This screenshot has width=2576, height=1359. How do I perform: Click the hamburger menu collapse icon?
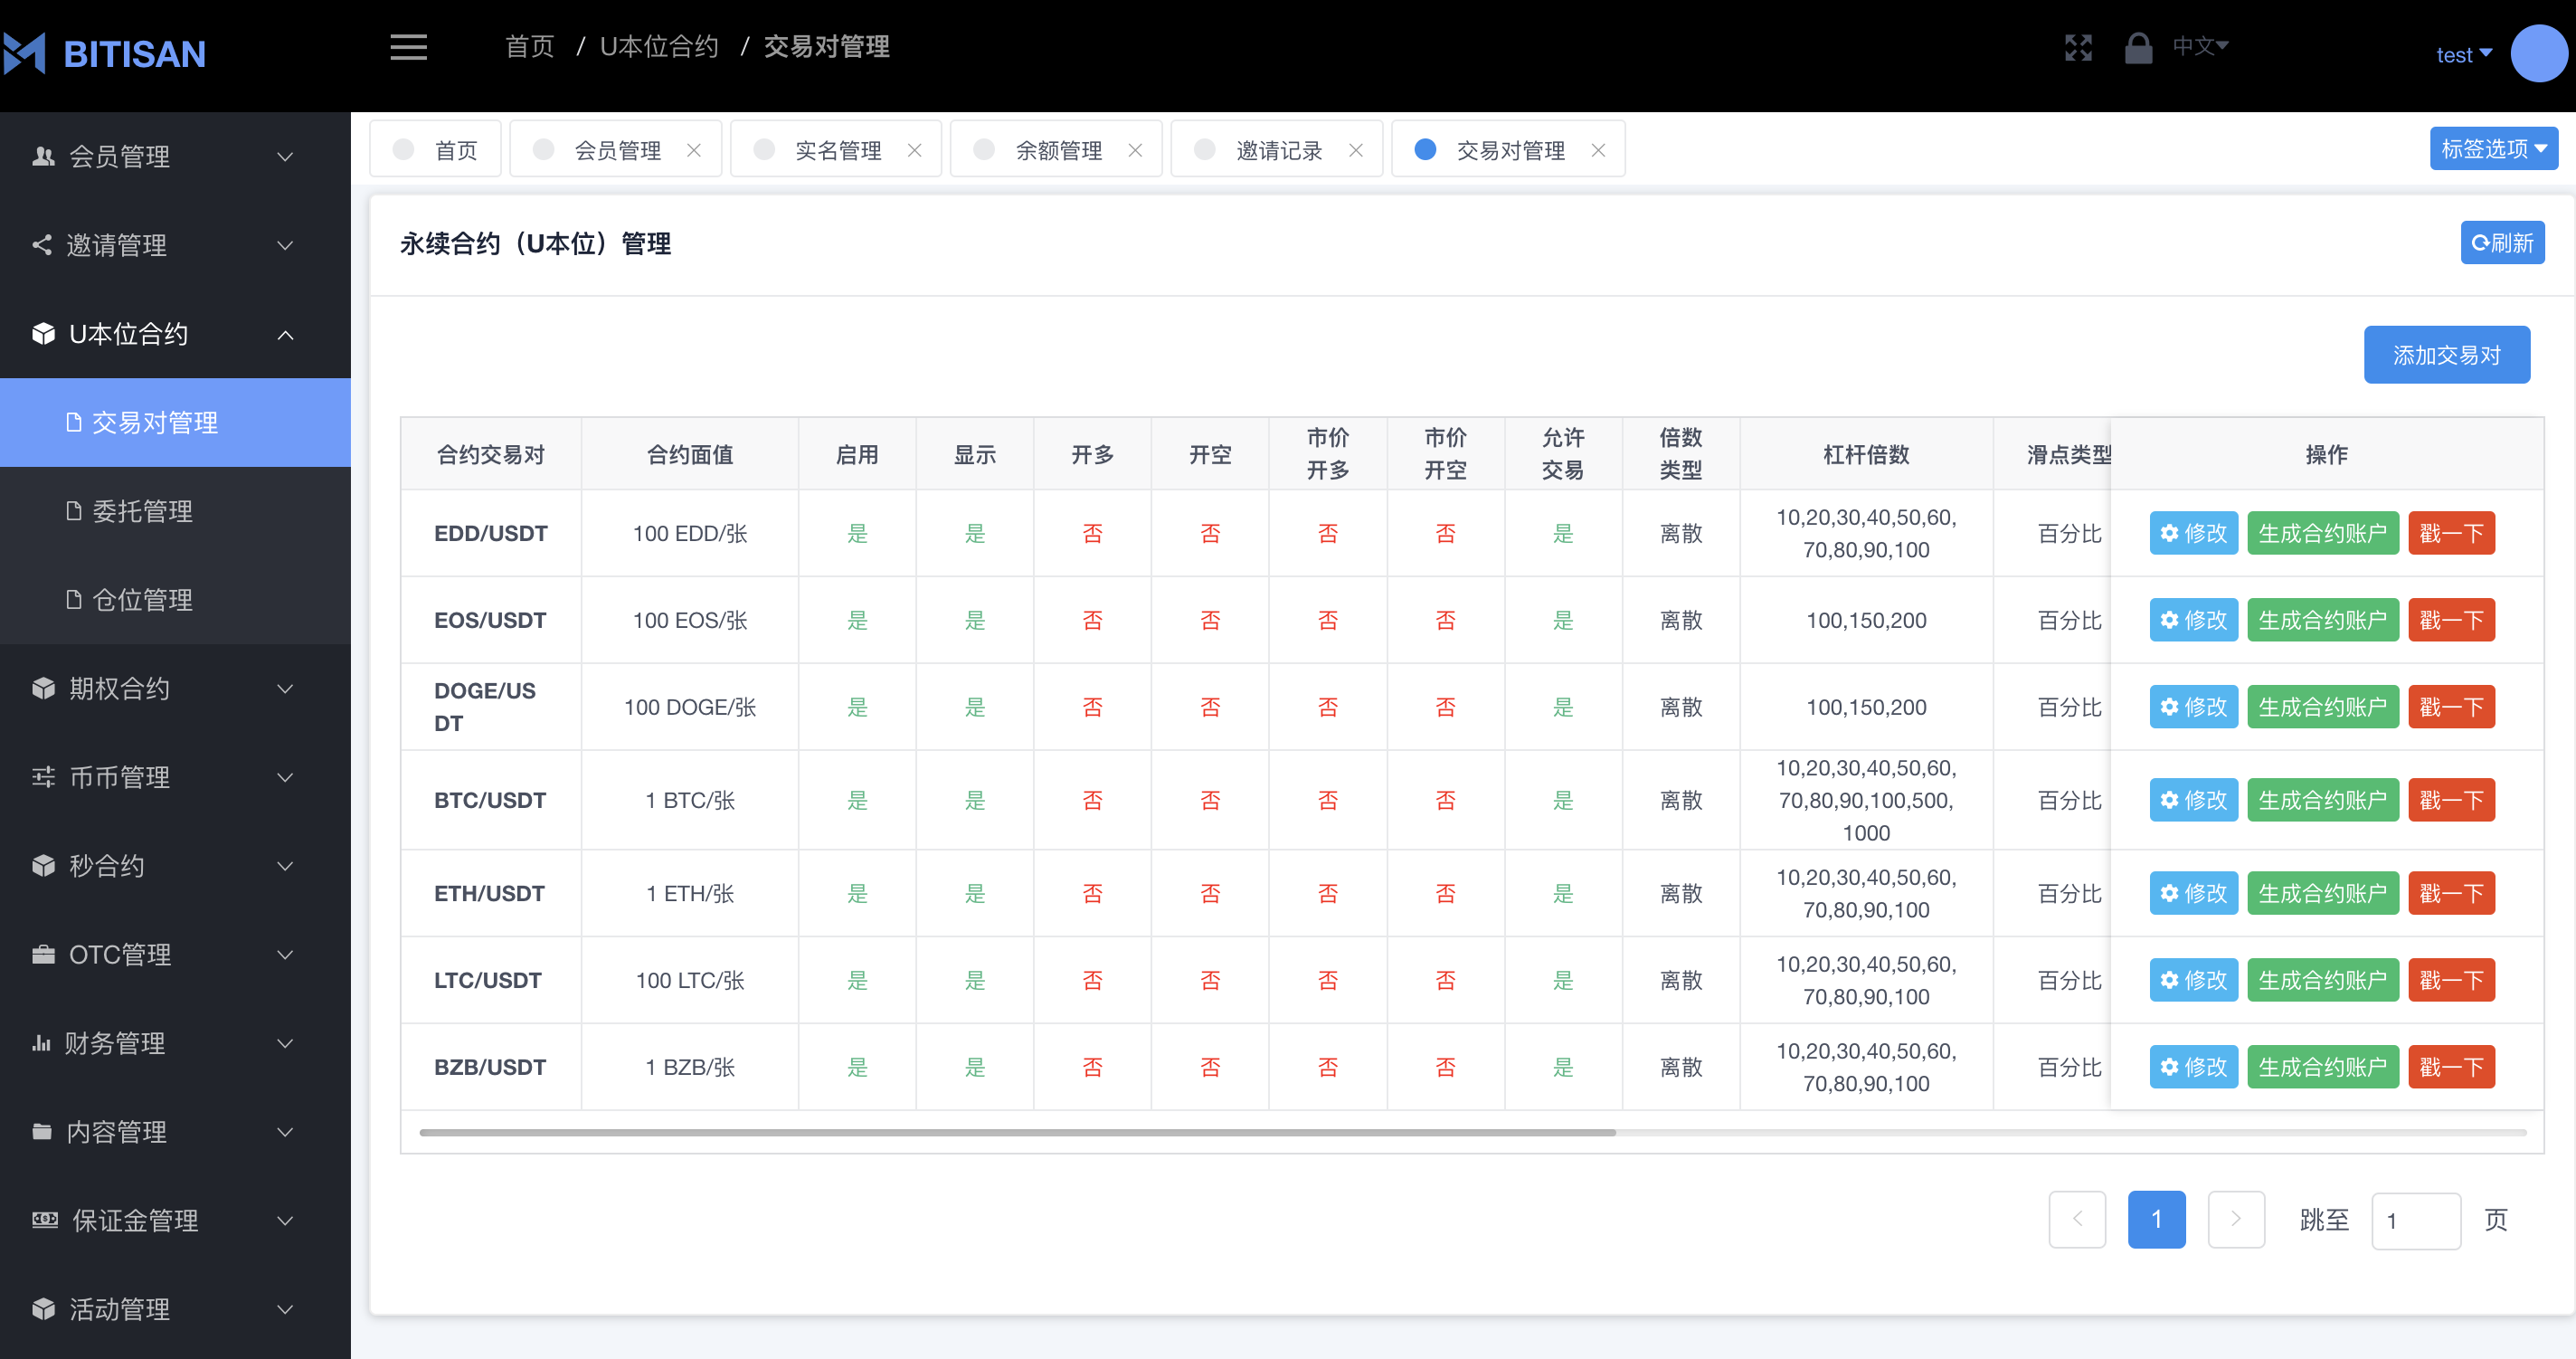pyautogui.click(x=408, y=47)
